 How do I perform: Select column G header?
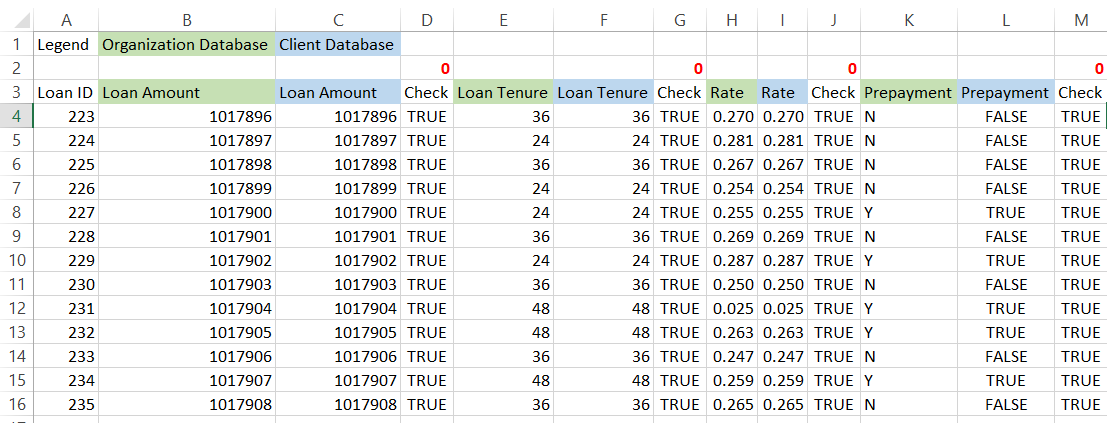[680, 19]
